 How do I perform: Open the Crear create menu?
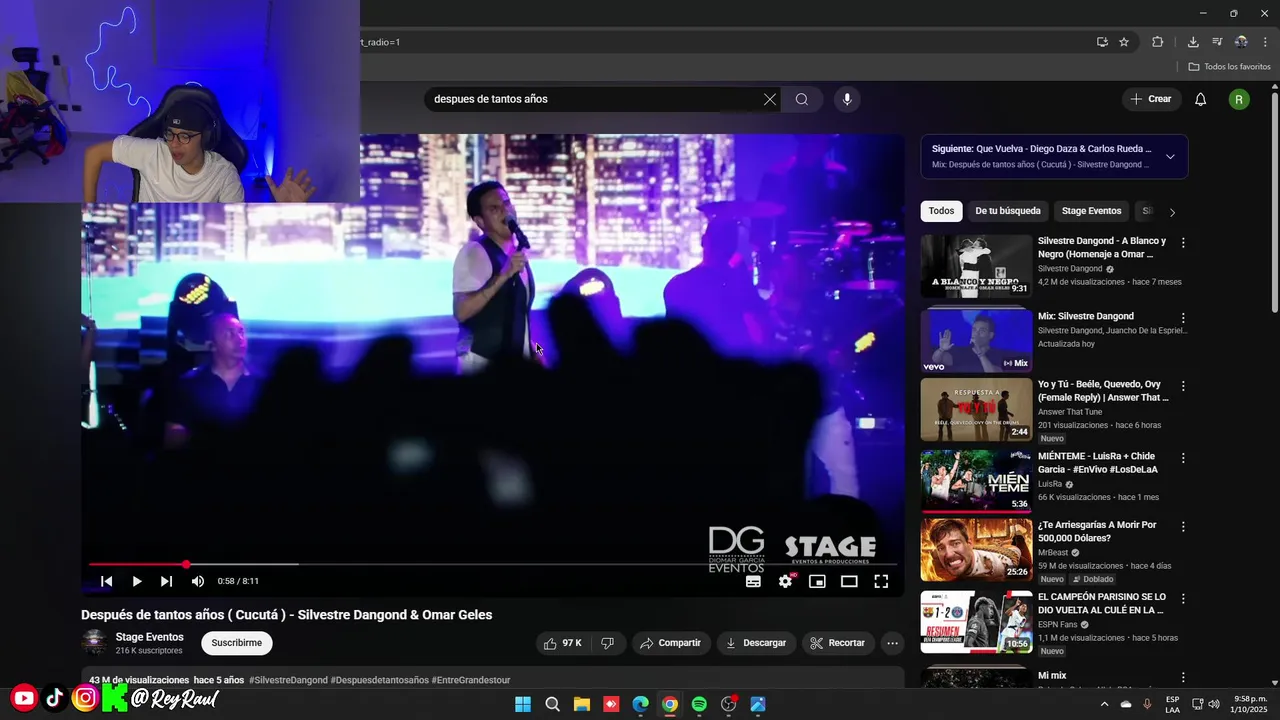1150,99
